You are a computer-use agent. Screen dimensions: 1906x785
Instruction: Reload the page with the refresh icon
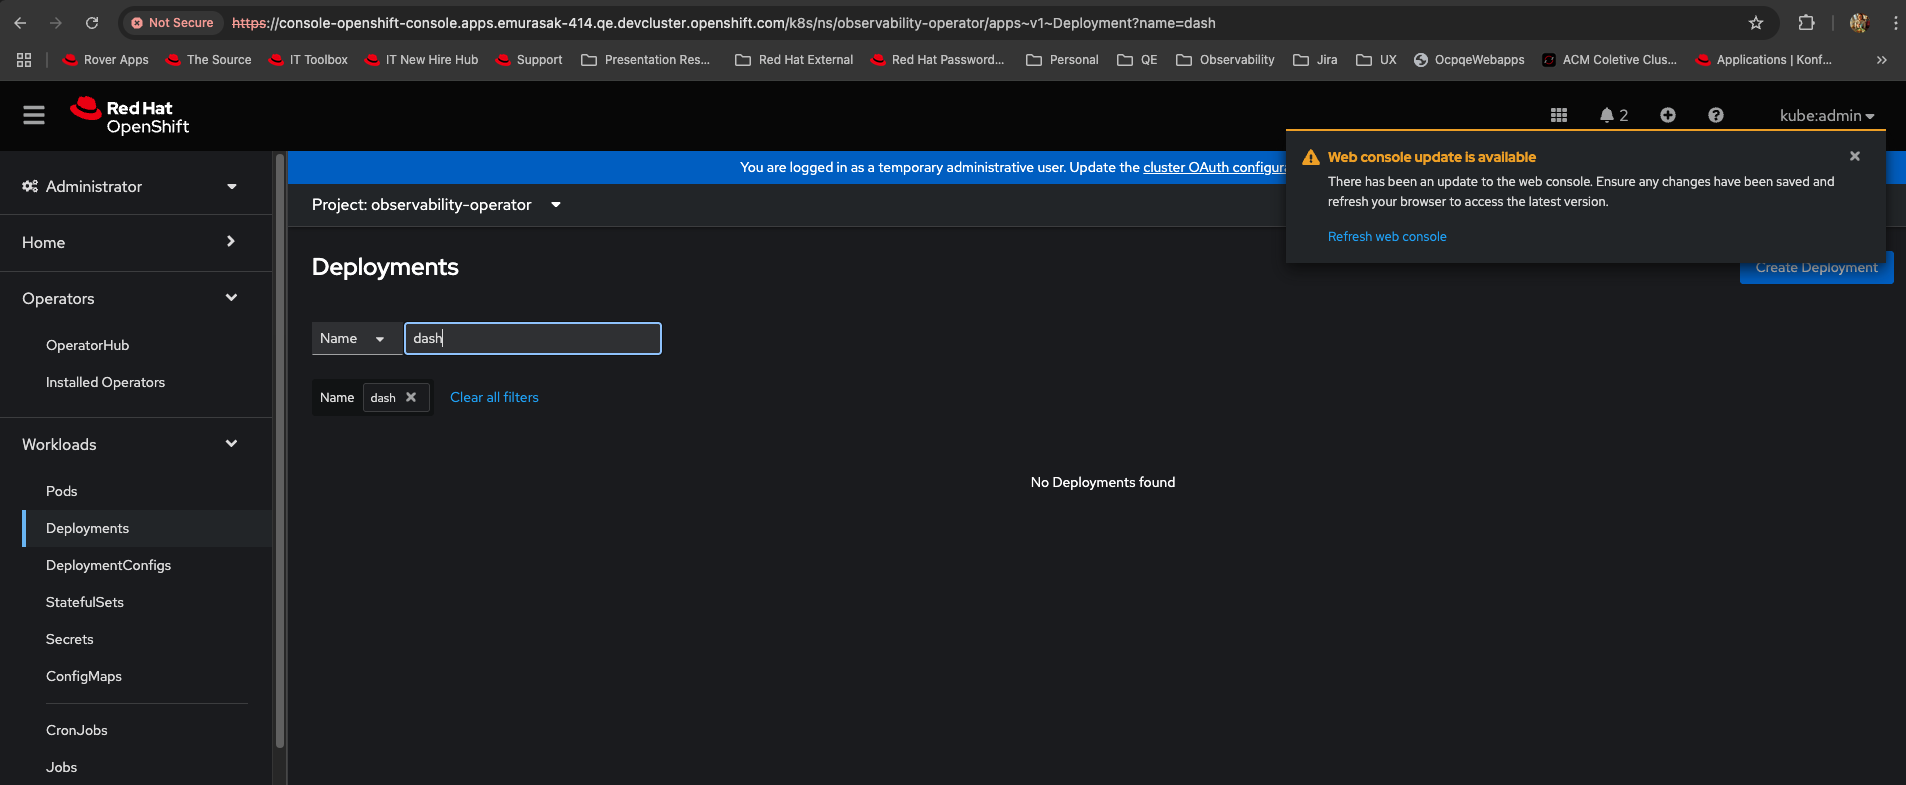tap(92, 22)
